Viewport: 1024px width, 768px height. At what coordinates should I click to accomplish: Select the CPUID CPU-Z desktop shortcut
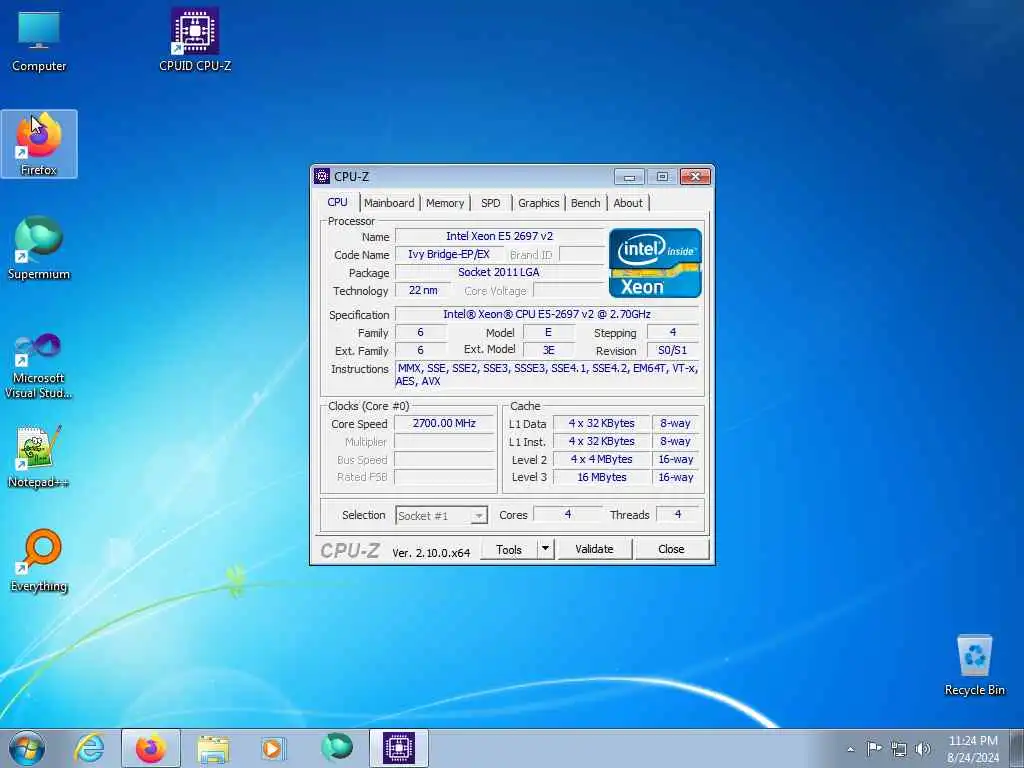195,40
